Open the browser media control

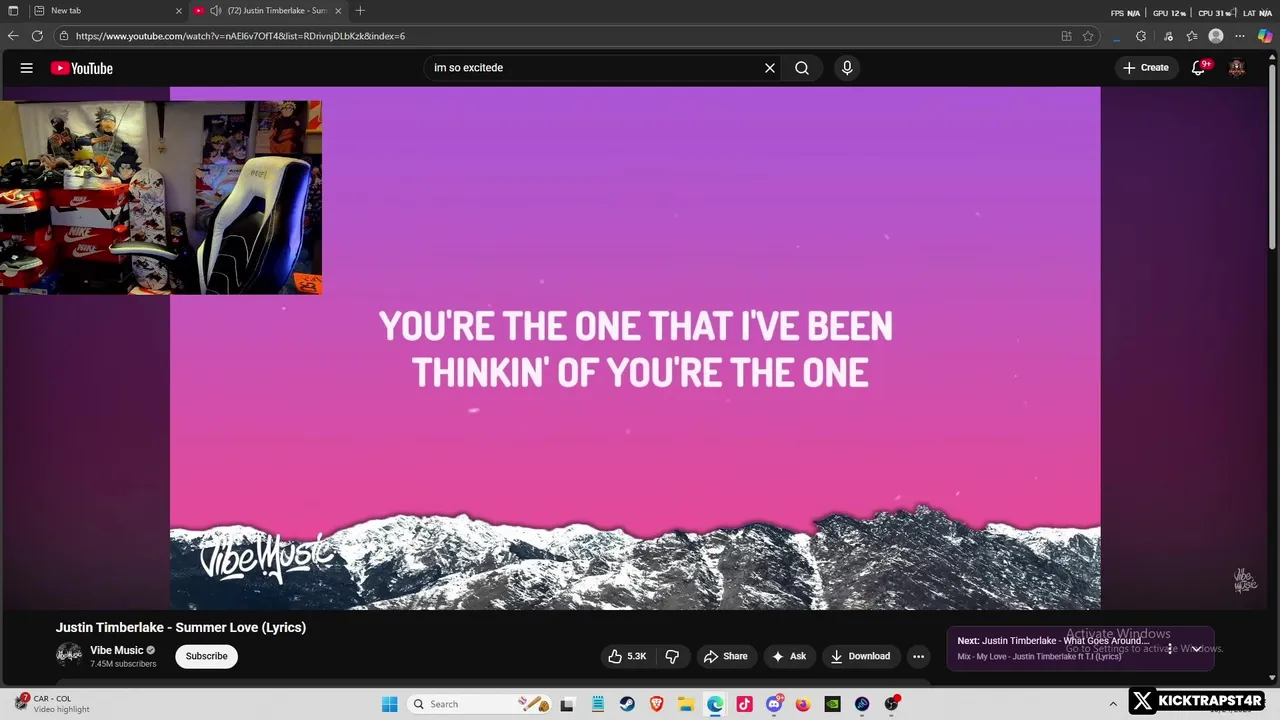pyautogui.click(x=1166, y=36)
